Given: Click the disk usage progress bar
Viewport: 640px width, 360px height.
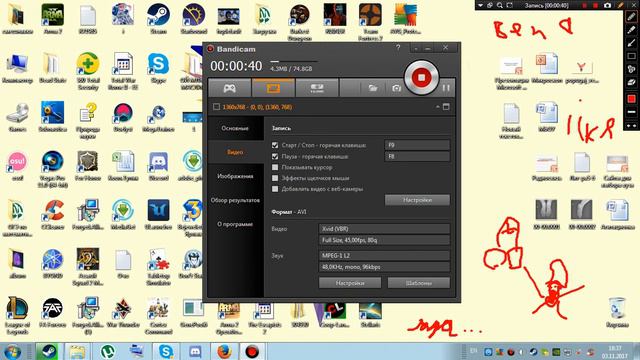Looking at the screenshot, I should tap(293, 61).
